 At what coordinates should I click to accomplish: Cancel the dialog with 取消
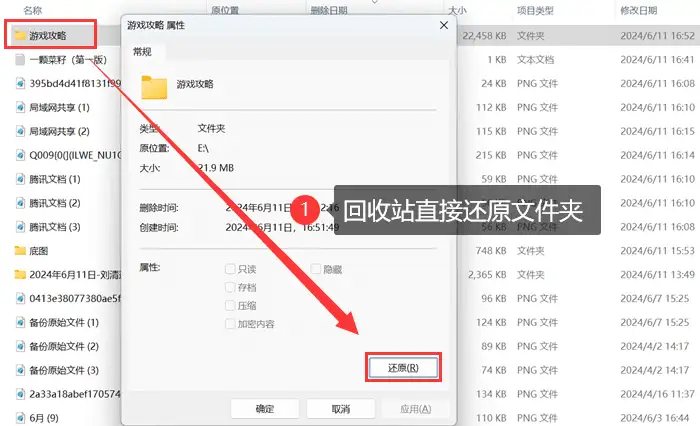tap(341, 409)
